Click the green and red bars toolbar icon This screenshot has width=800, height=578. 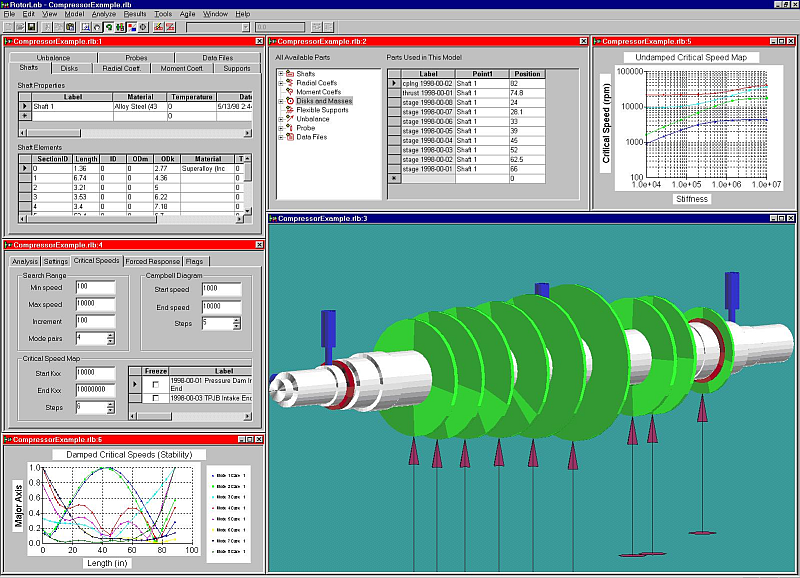click(120, 27)
